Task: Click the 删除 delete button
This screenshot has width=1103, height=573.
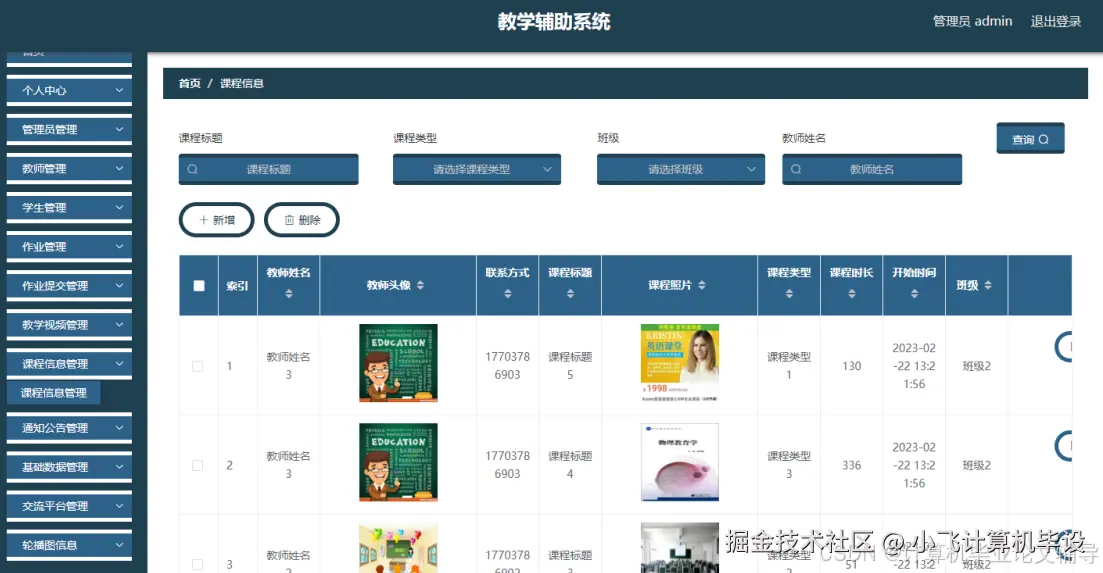Action: (302, 220)
